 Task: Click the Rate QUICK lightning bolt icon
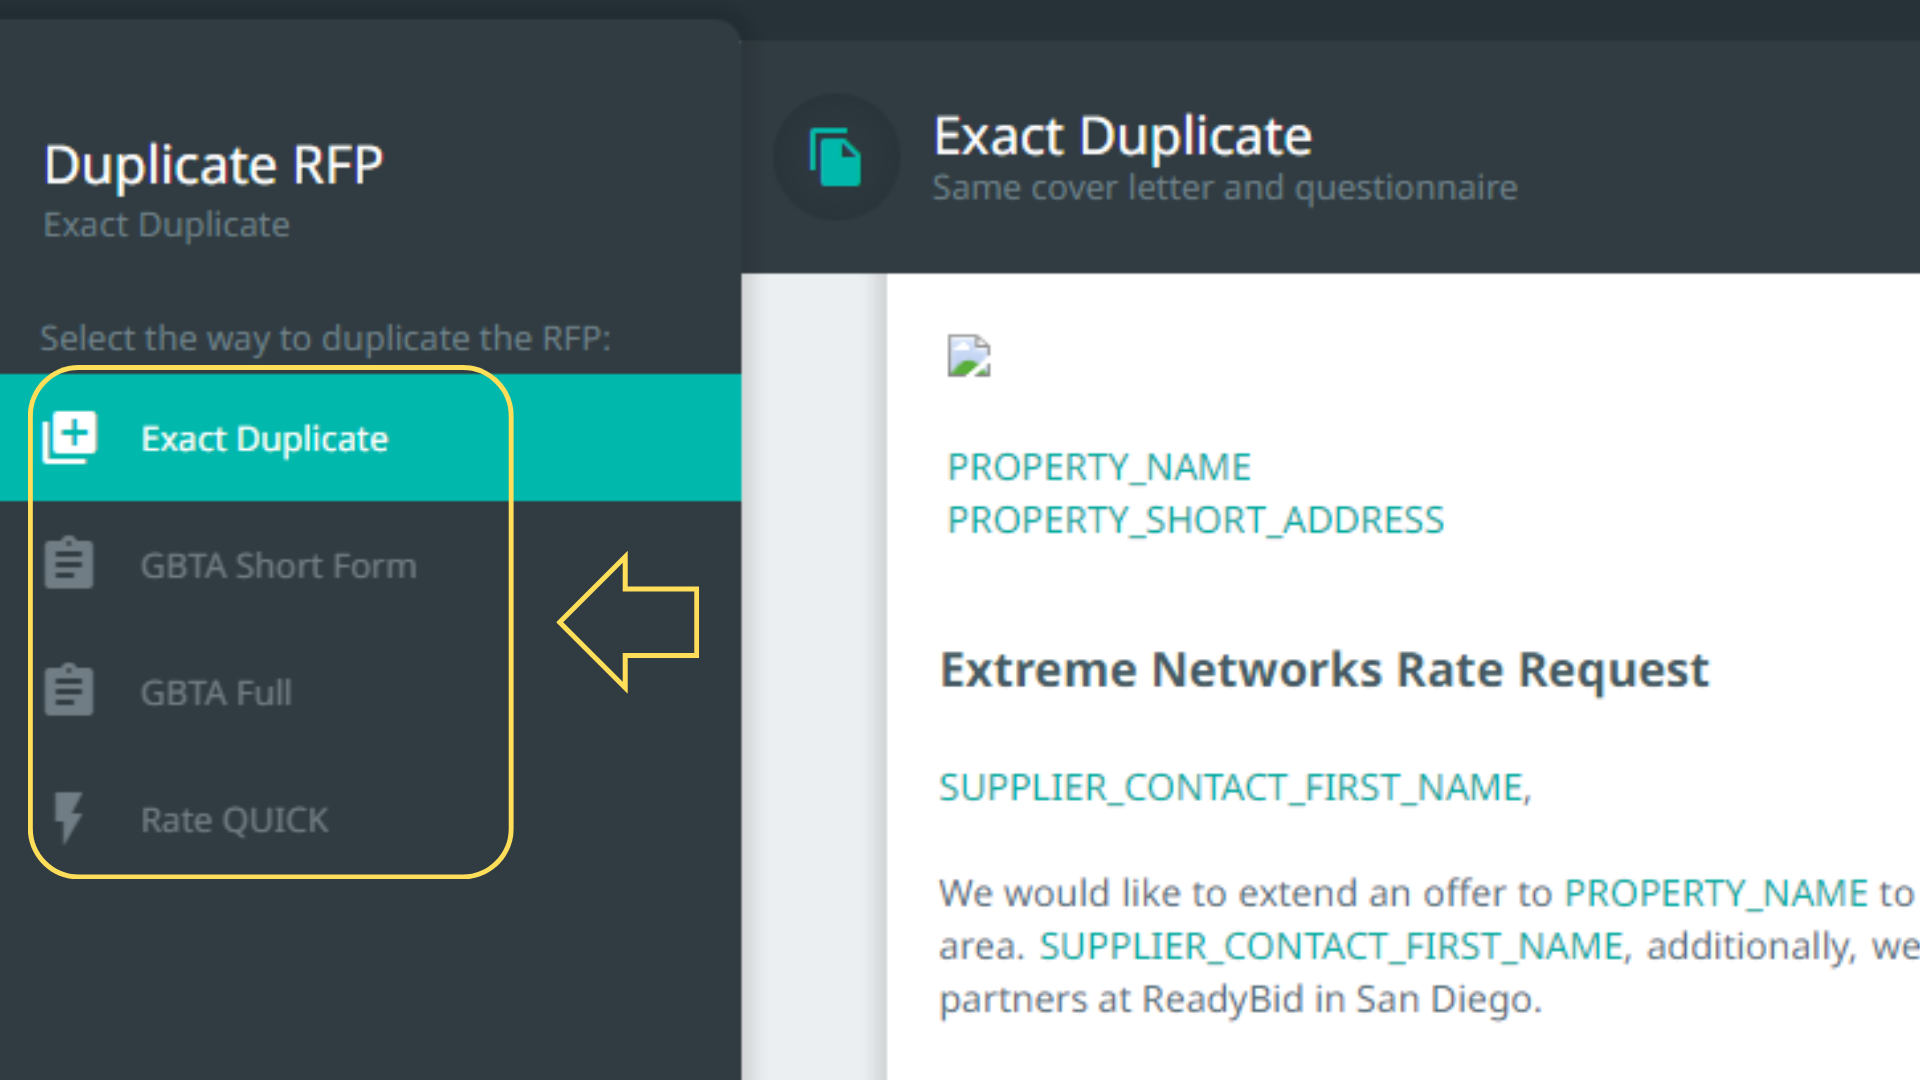coord(68,818)
